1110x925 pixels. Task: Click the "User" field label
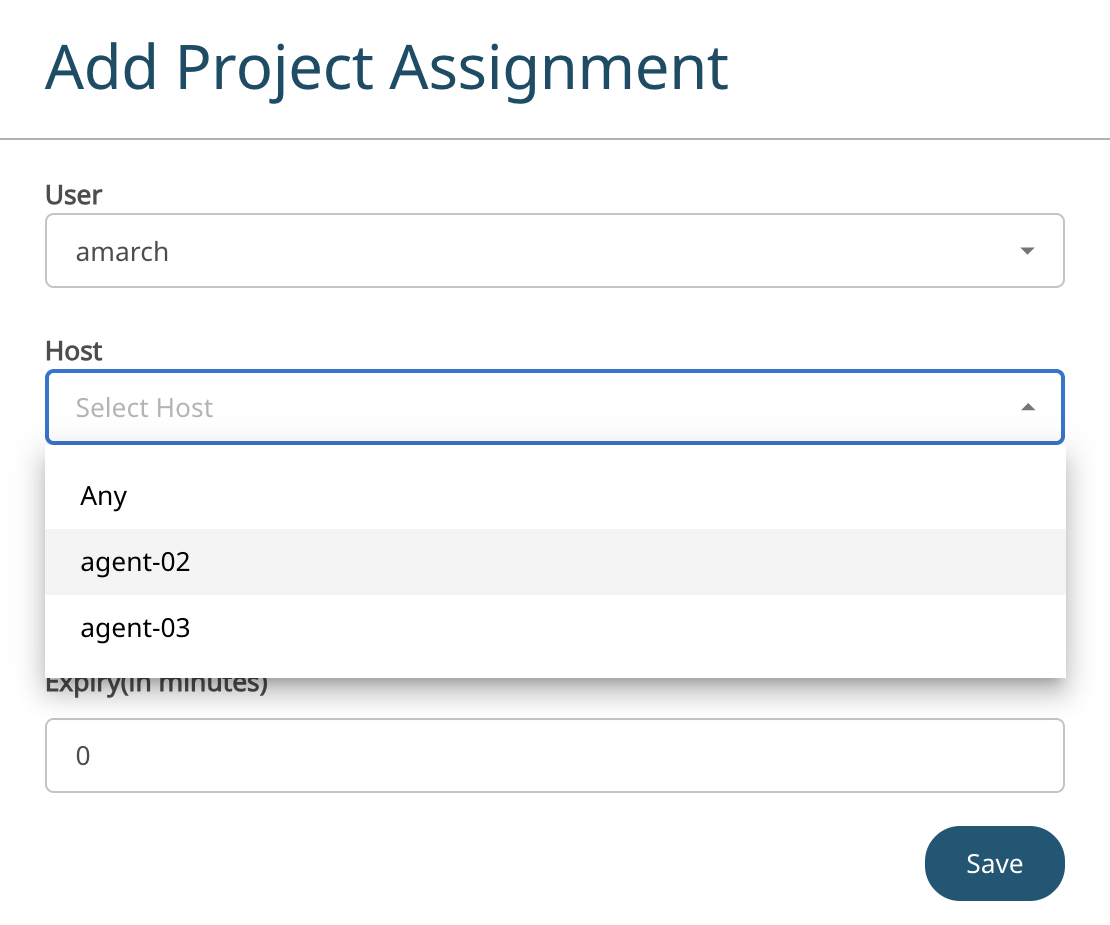point(74,194)
